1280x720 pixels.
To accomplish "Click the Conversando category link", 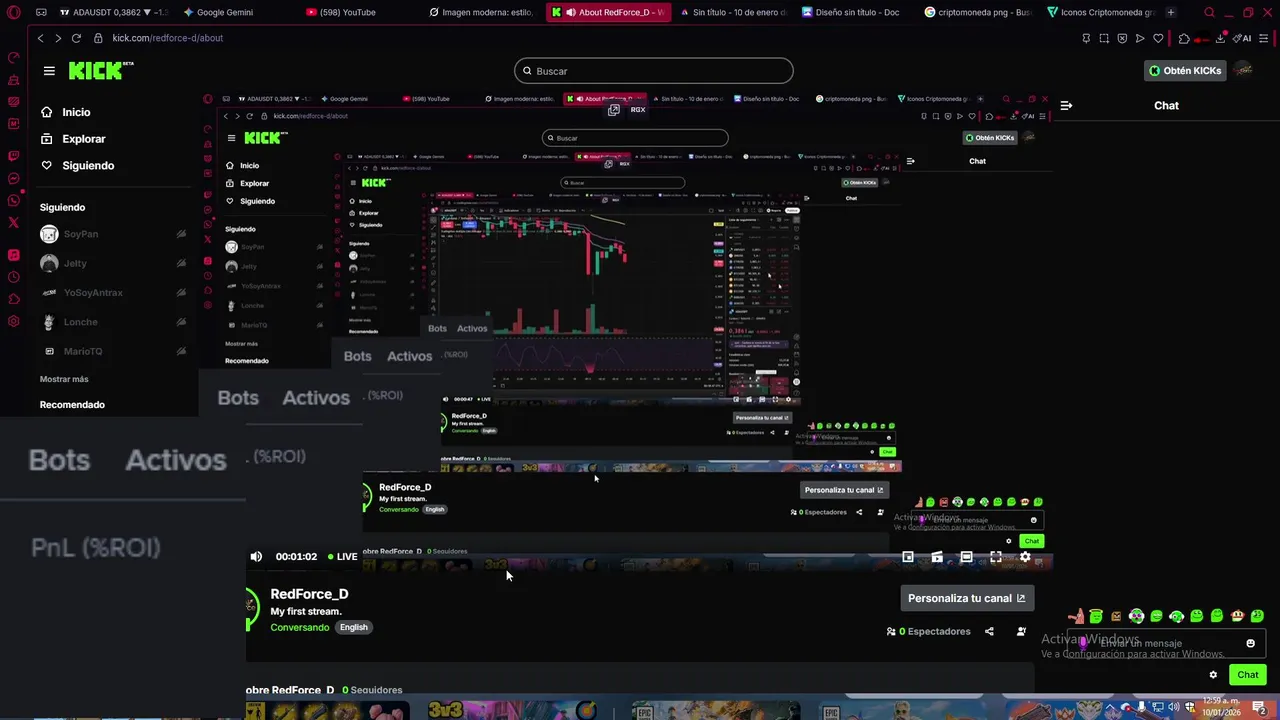I will [x=299, y=627].
